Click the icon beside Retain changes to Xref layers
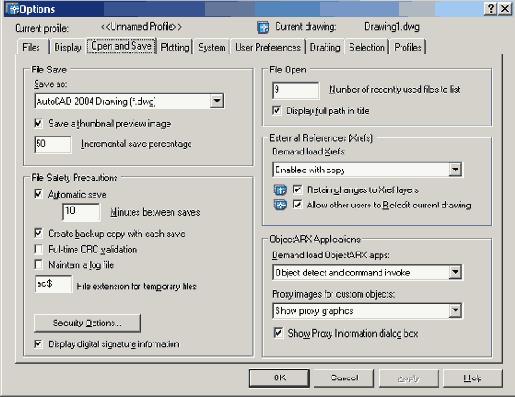The height and width of the screenshot is (397, 515). tap(280, 190)
